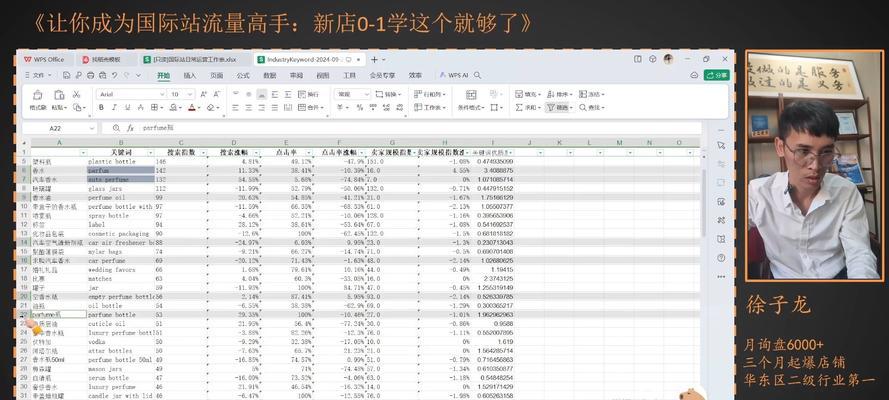This screenshot has width=889, height=400.
Task: Open the 搜索指数 column filter arrow
Action: (x=204, y=153)
